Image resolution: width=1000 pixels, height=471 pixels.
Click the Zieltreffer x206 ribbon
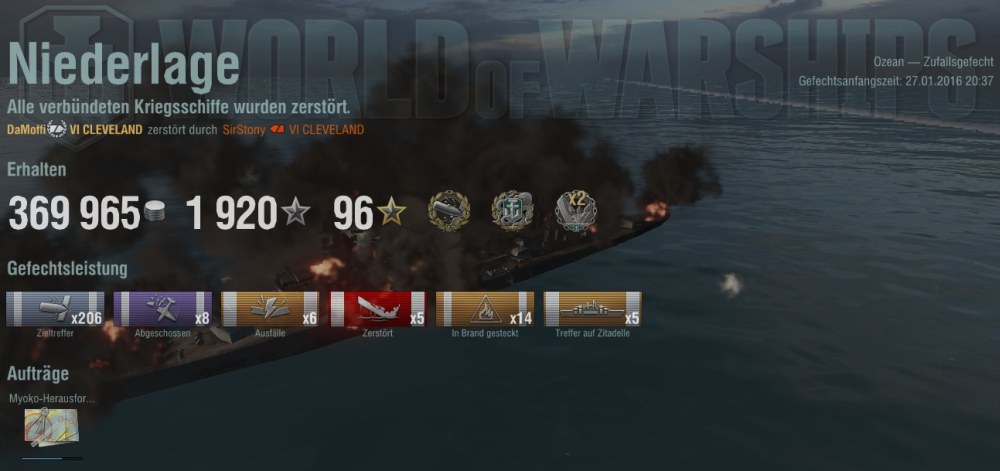55,309
